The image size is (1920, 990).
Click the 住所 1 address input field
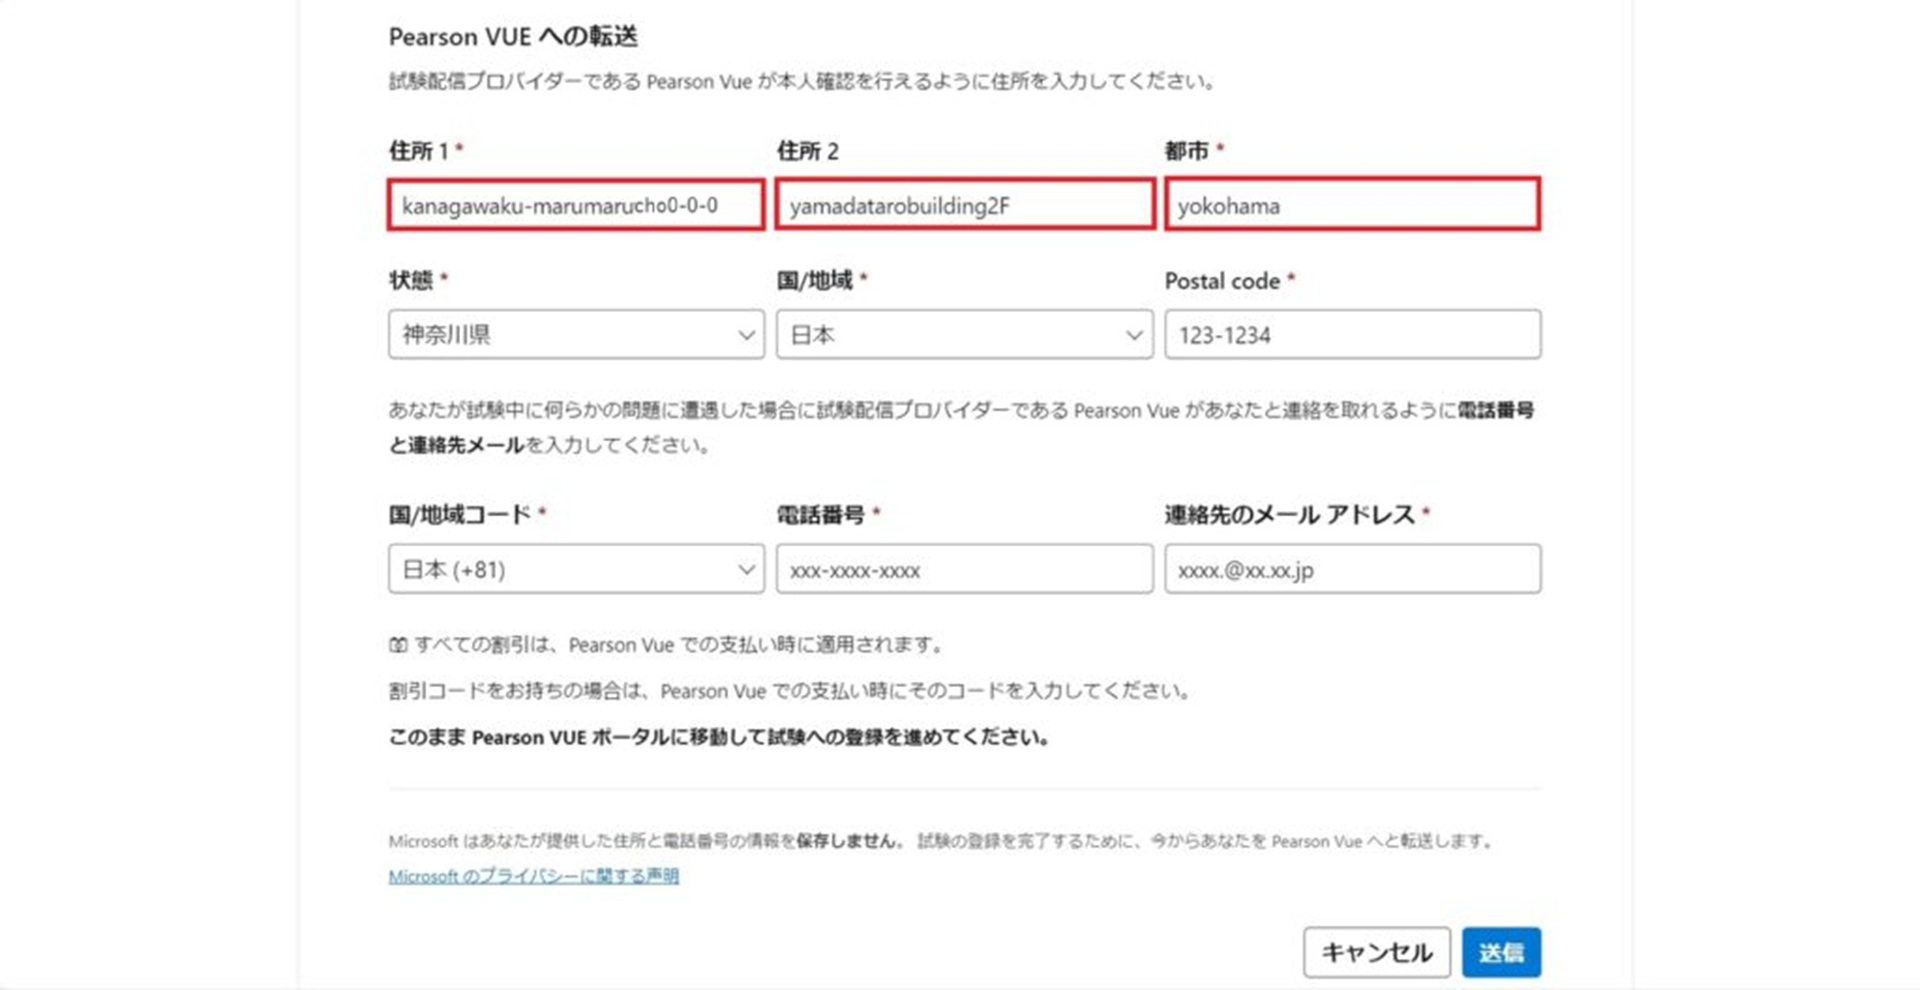[576, 205]
